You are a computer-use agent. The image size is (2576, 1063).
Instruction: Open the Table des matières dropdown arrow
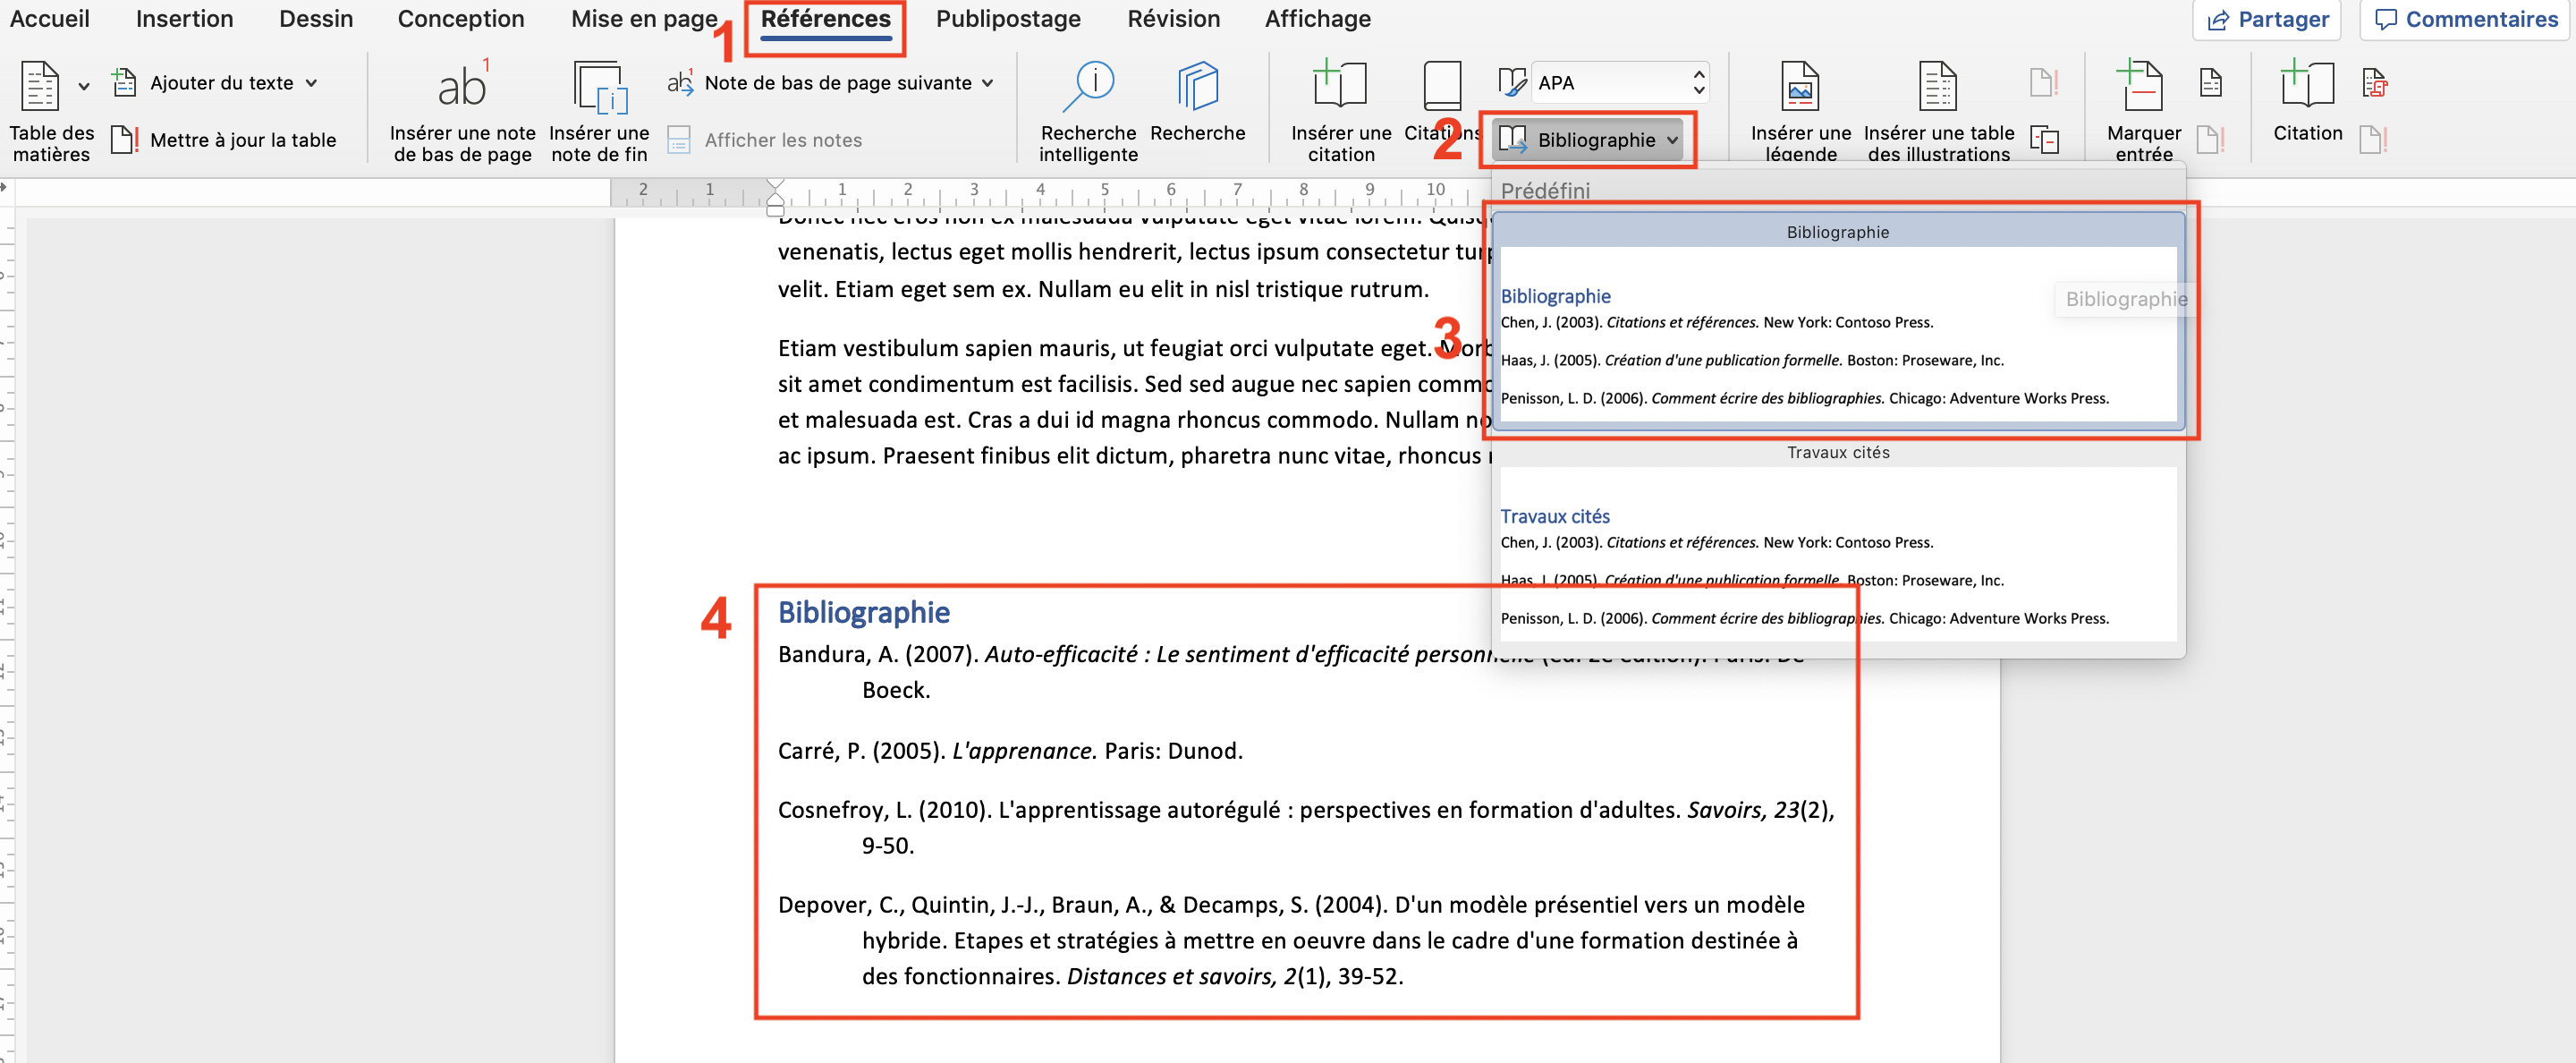84,86
